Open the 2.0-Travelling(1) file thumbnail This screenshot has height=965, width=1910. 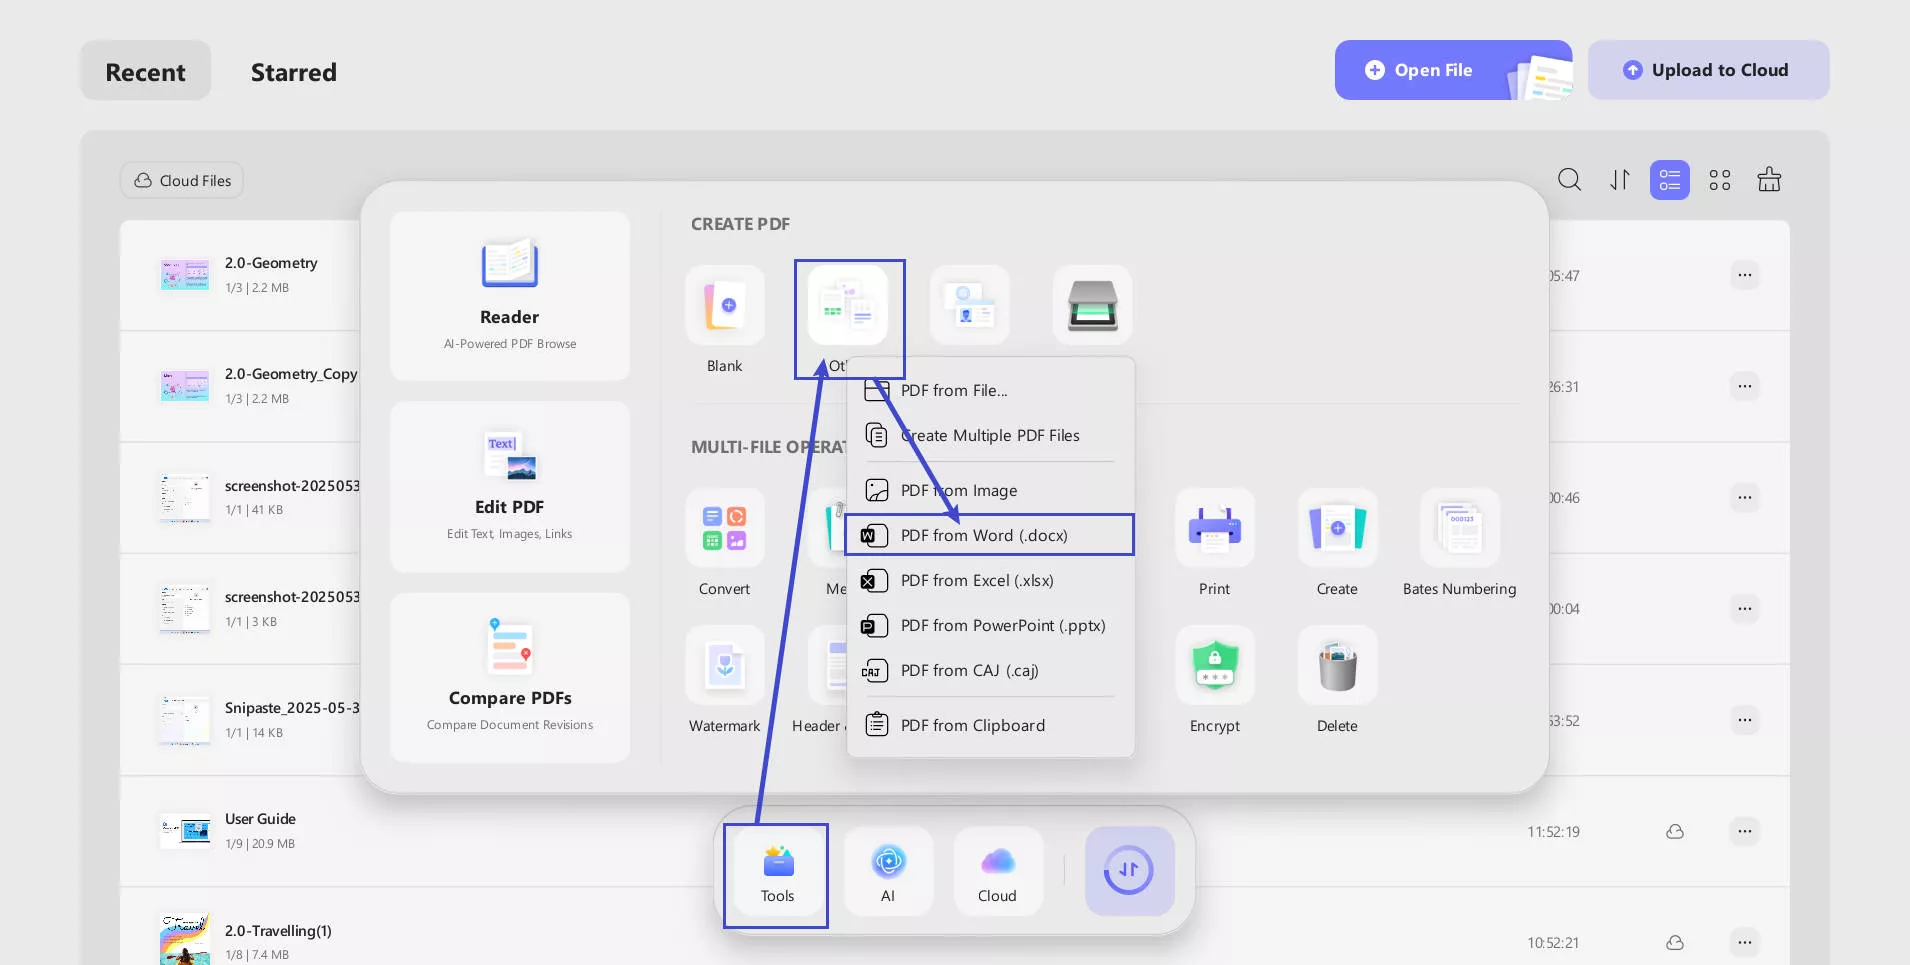click(185, 940)
